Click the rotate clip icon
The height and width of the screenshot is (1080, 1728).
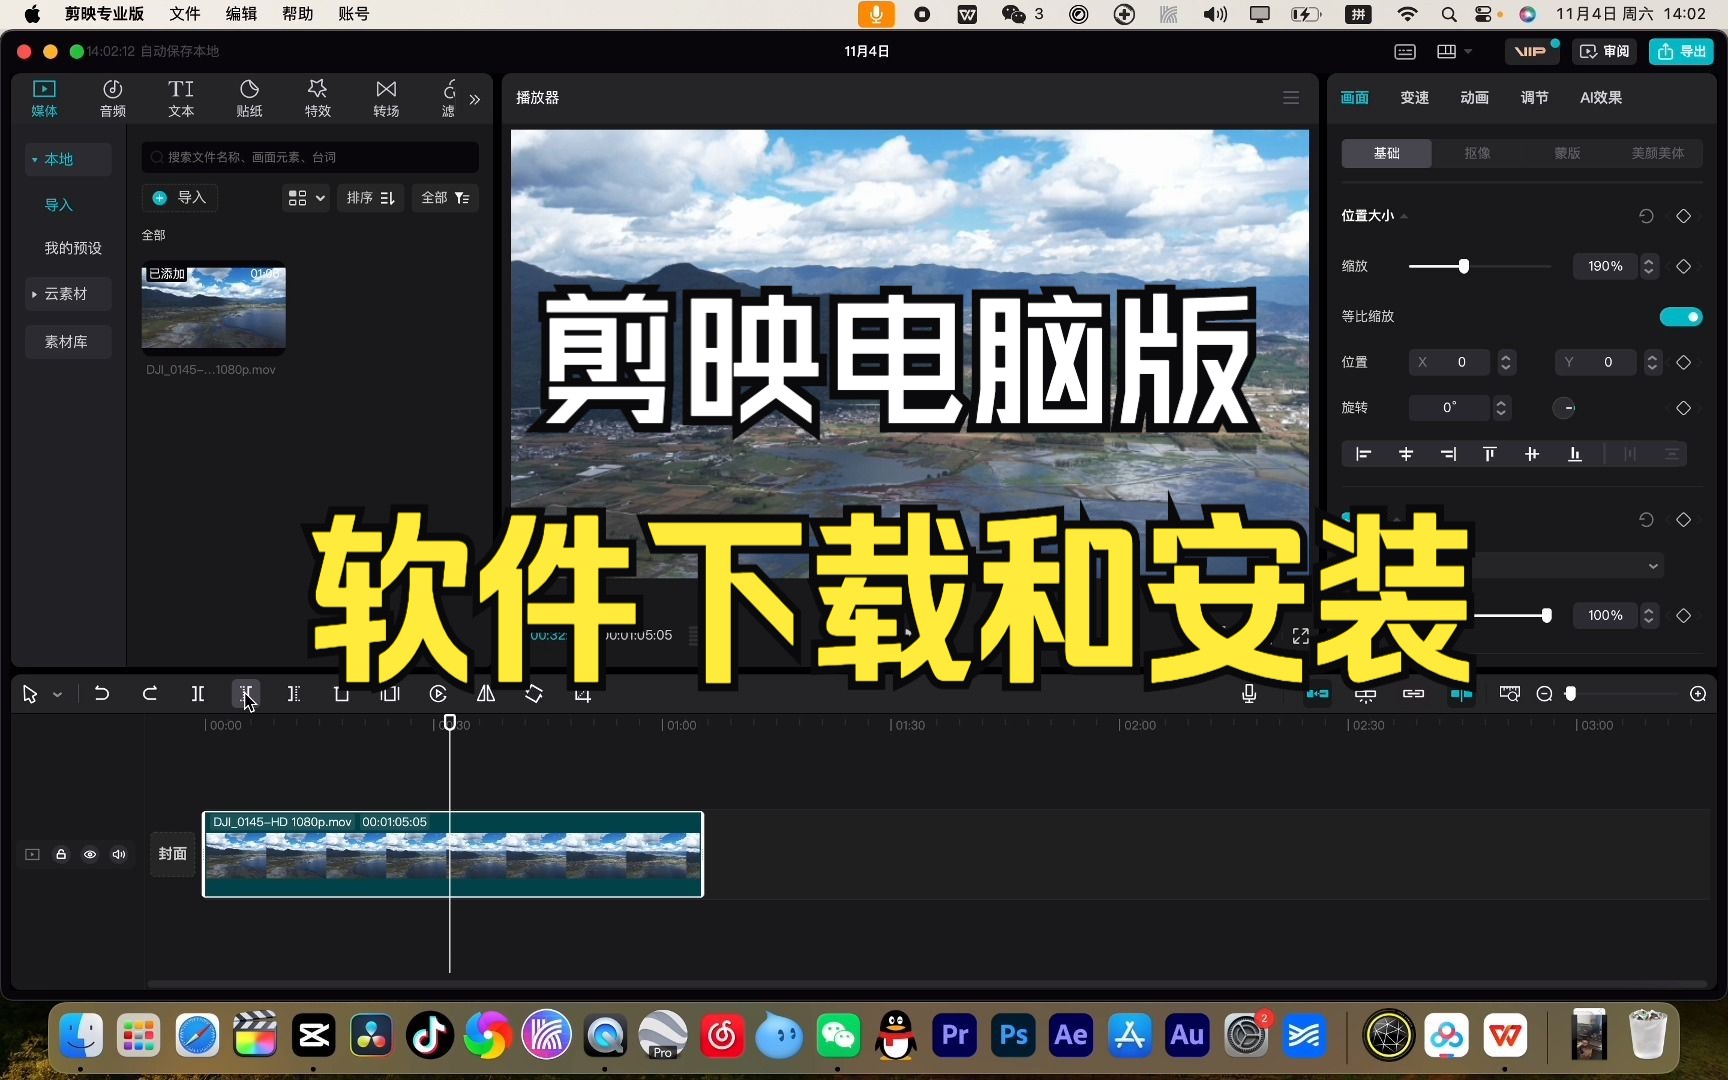[x=534, y=693]
